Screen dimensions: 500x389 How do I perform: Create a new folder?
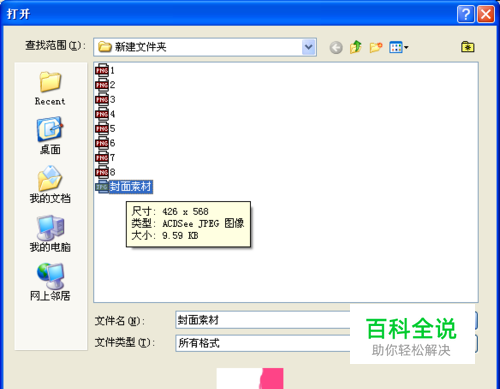pyautogui.click(x=376, y=47)
